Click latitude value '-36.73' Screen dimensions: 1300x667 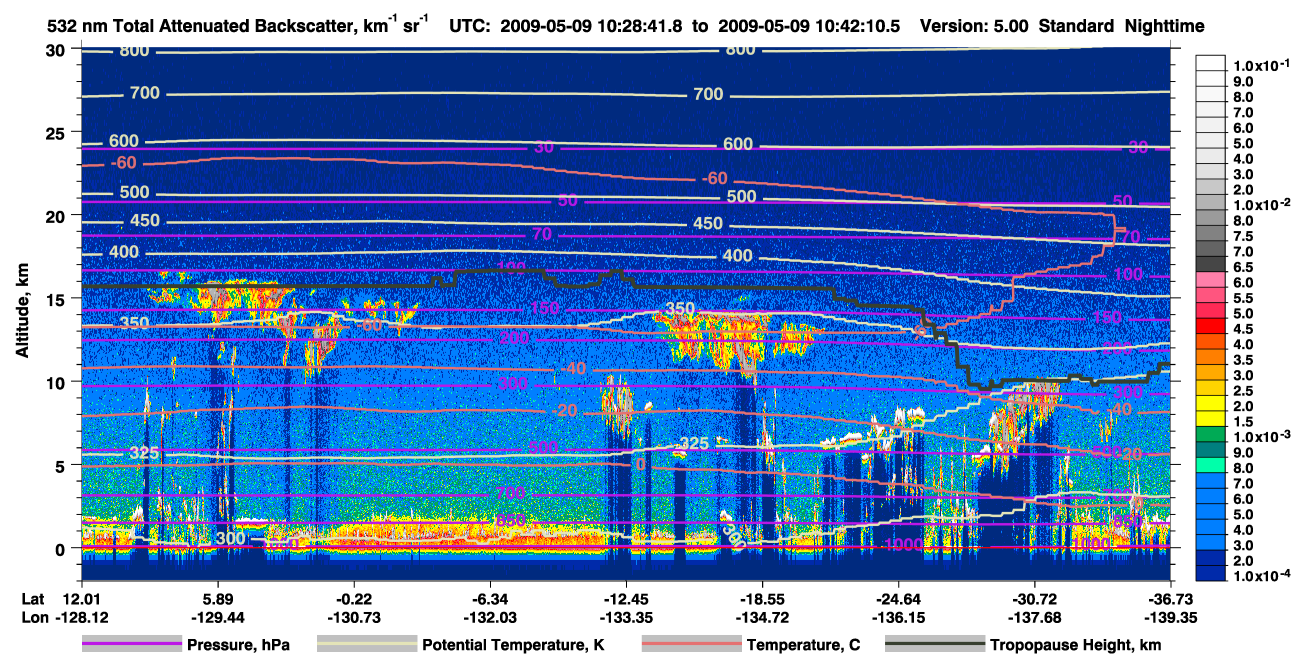coord(1172,598)
